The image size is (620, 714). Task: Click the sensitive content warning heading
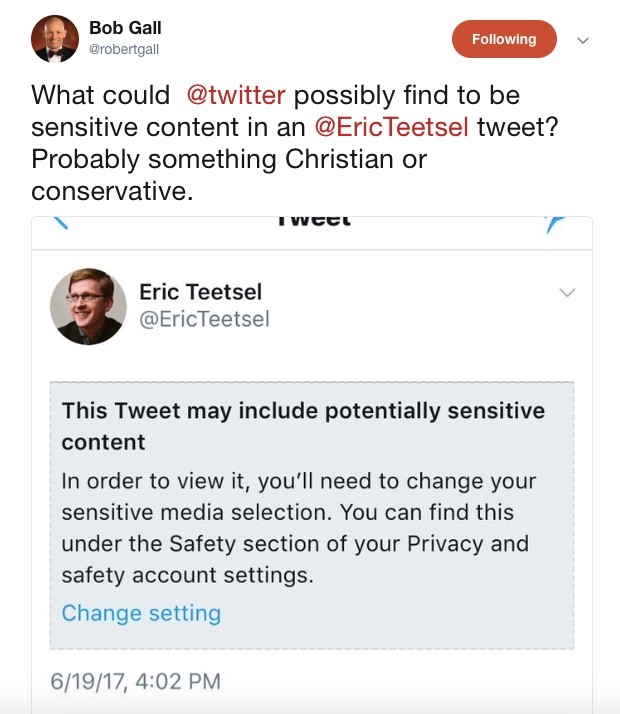coord(302,425)
